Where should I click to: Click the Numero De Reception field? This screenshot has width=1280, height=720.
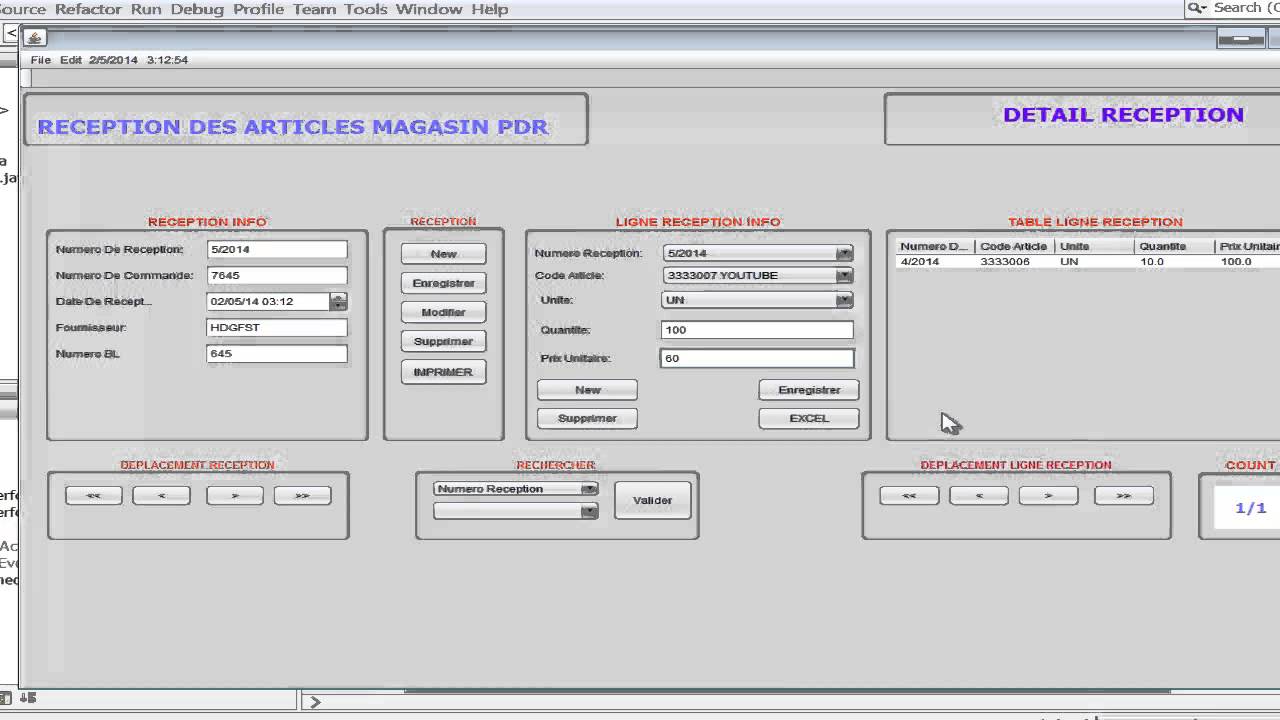tap(277, 249)
